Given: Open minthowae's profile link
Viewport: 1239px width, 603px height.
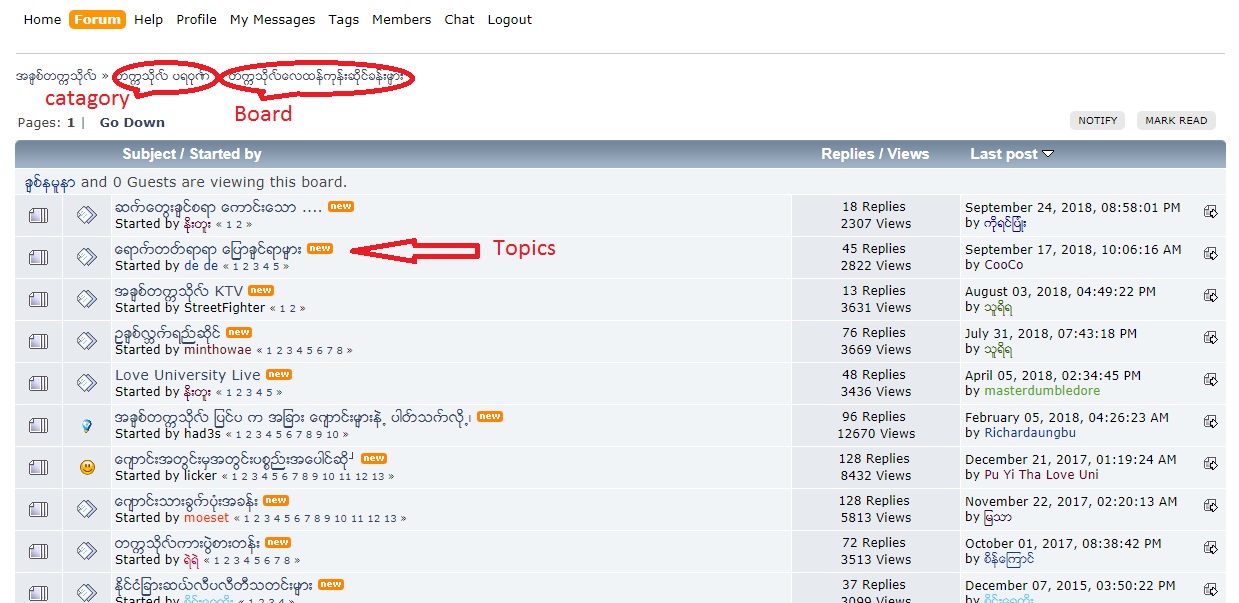Looking at the screenshot, I should click(218, 349).
